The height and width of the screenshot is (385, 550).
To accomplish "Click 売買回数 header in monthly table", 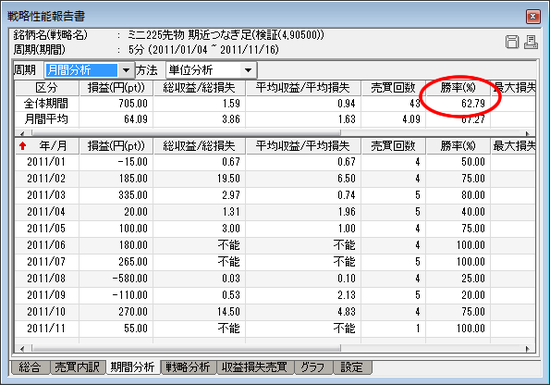I will click(393, 146).
